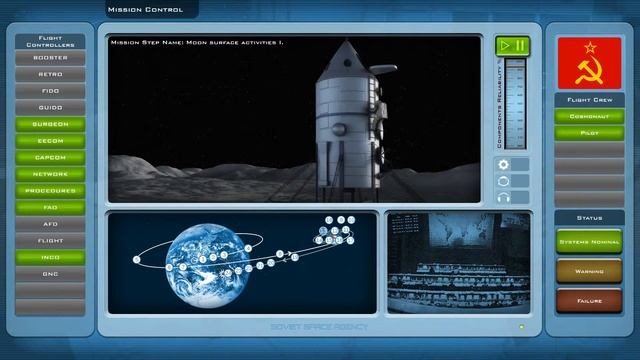The image size is (640, 360).
Task: Select the GNC flight controller
Action: [x=50, y=274]
